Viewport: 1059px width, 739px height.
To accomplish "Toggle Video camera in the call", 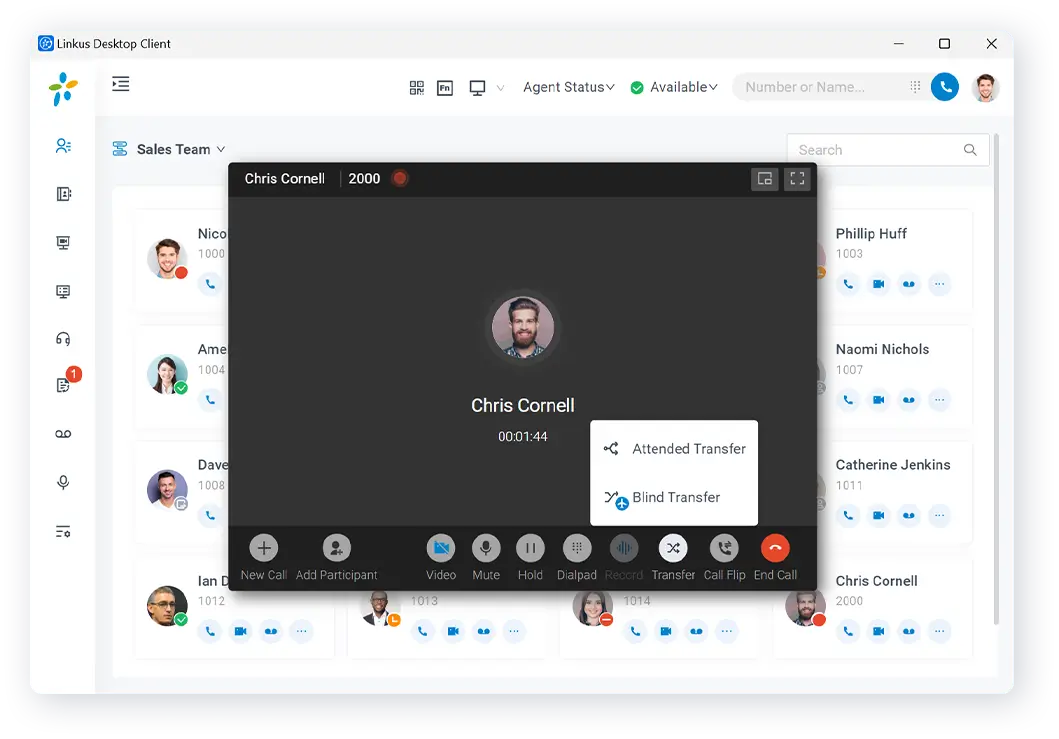I will point(440,548).
